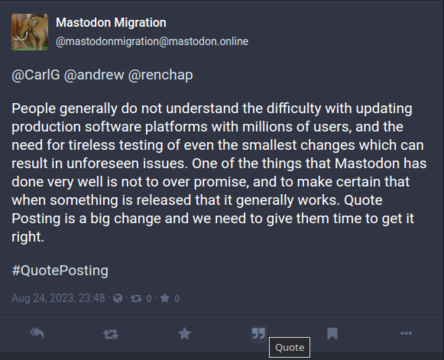The height and width of the screenshot is (360, 444).
Task: Open the @renchap mention
Action: click(x=161, y=75)
